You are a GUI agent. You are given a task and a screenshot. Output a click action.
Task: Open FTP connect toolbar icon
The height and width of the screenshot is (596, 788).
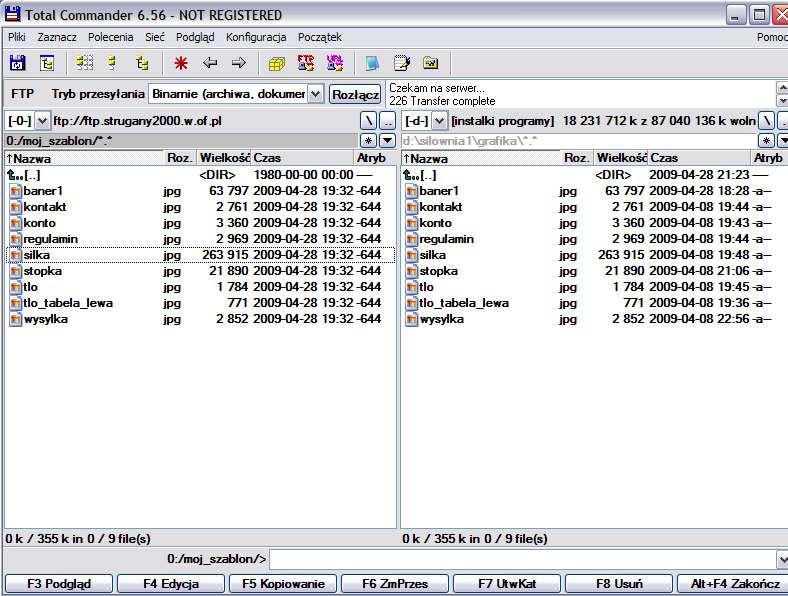pyautogui.click(x=306, y=63)
